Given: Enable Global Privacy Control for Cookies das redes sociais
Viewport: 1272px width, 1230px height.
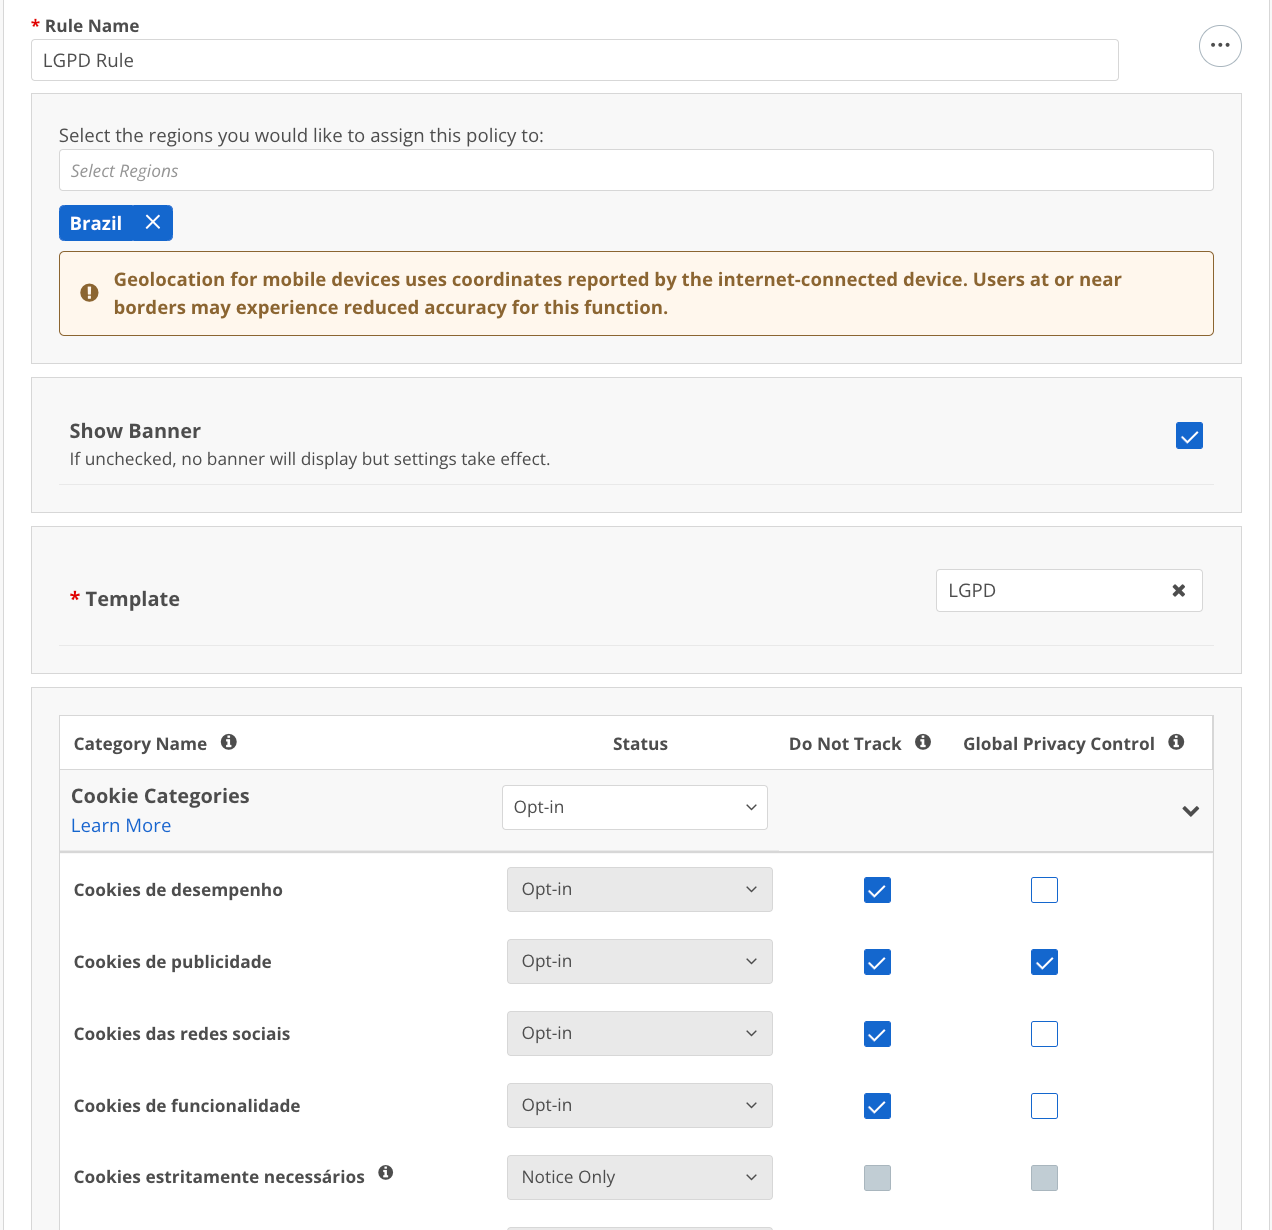Looking at the screenshot, I should [x=1044, y=1033].
